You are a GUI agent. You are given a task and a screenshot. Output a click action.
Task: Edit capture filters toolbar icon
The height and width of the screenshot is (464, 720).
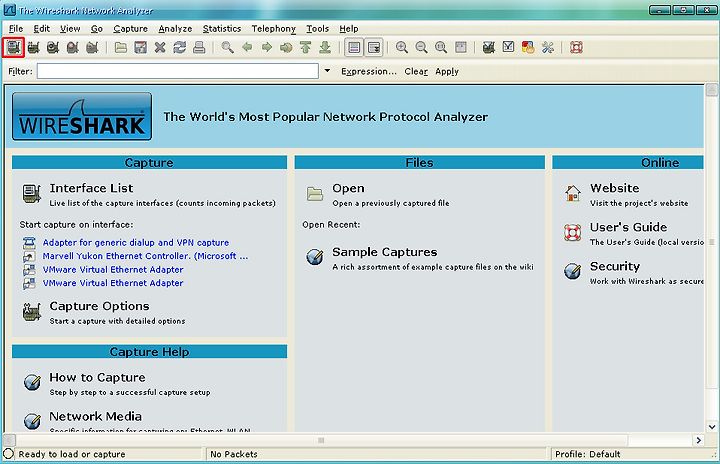pos(489,47)
